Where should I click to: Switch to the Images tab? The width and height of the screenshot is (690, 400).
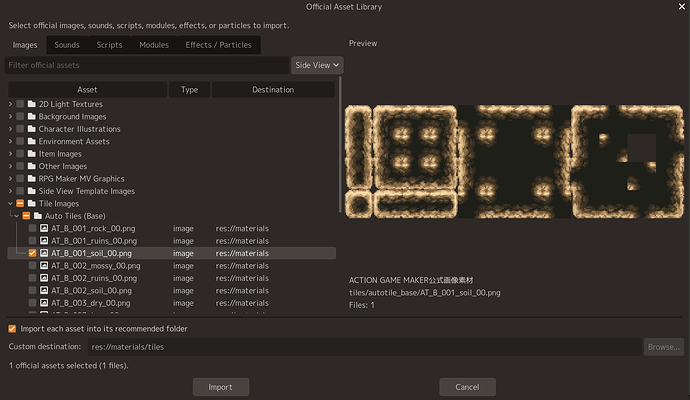click(25, 45)
